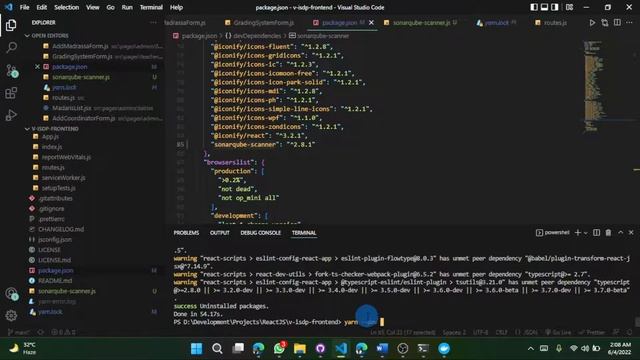Screen dimensions: 640x360
Task: Open Explorer views and more actions menu
Action: (x=153, y=23)
